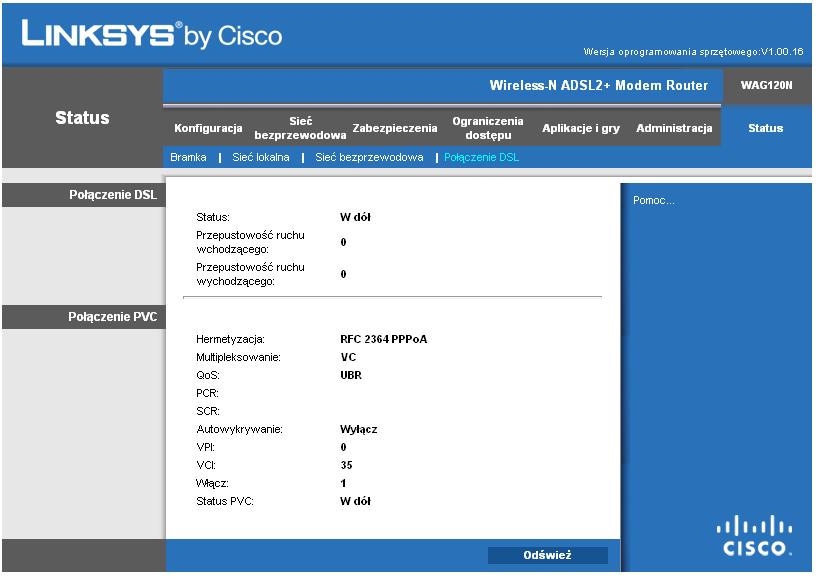
Task: Click the Hermetyzacja value RFC 2364 PPPoA
Action: pos(383,339)
